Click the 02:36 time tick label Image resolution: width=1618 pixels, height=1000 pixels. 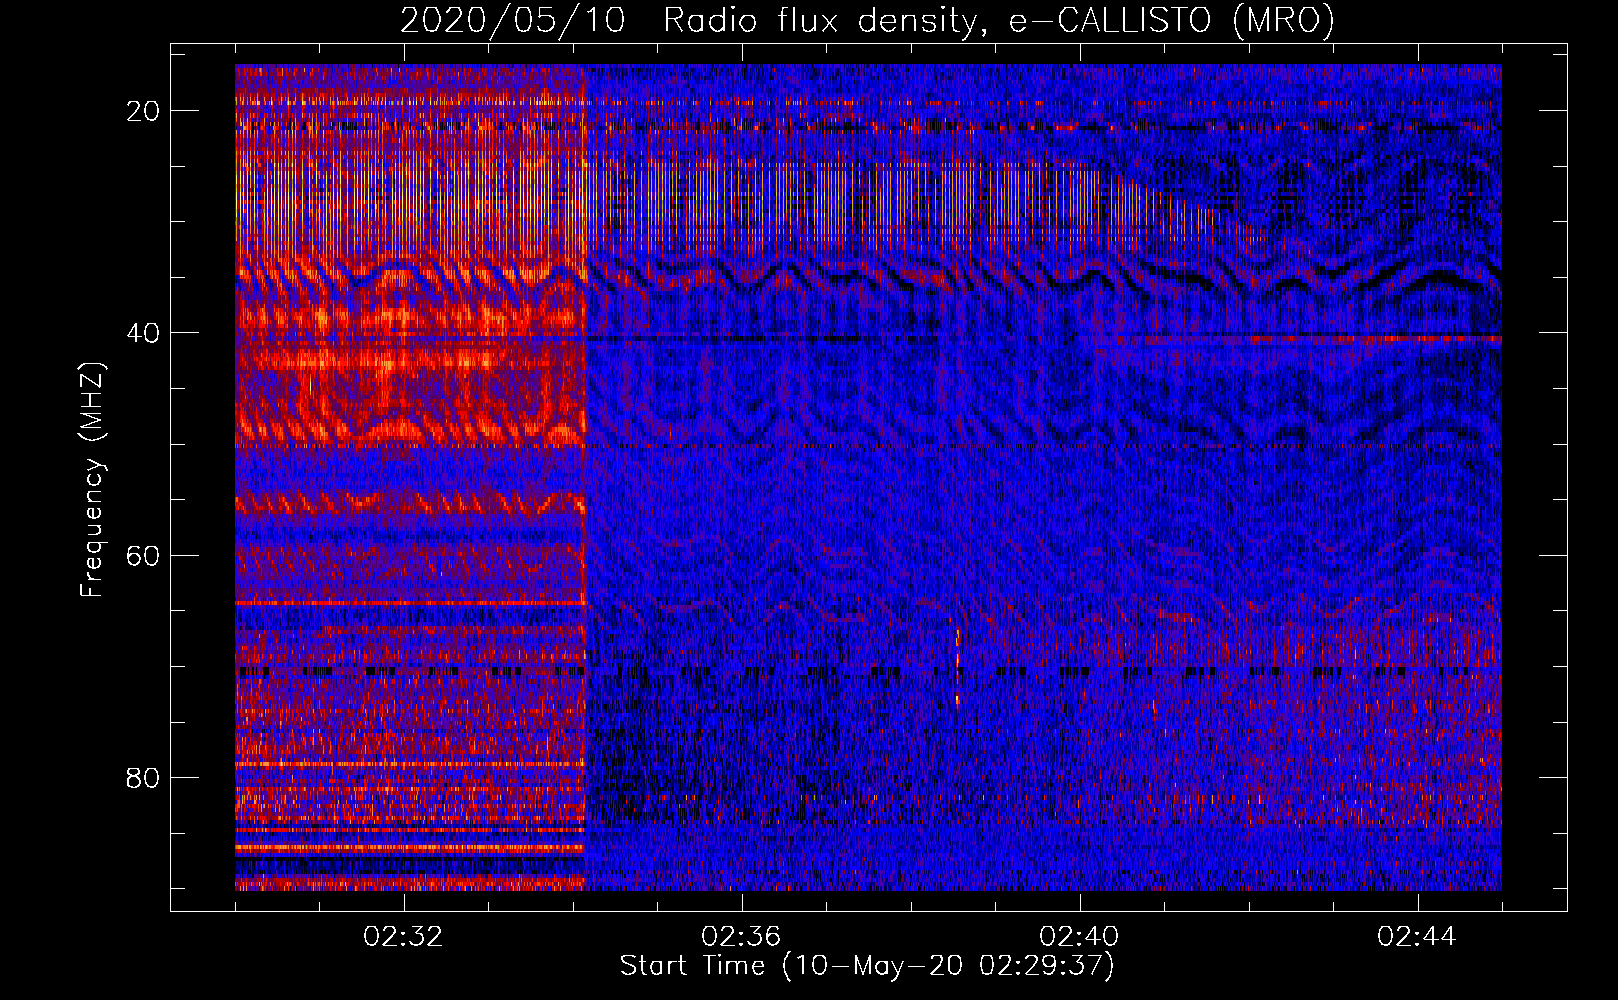click(741, 937)
